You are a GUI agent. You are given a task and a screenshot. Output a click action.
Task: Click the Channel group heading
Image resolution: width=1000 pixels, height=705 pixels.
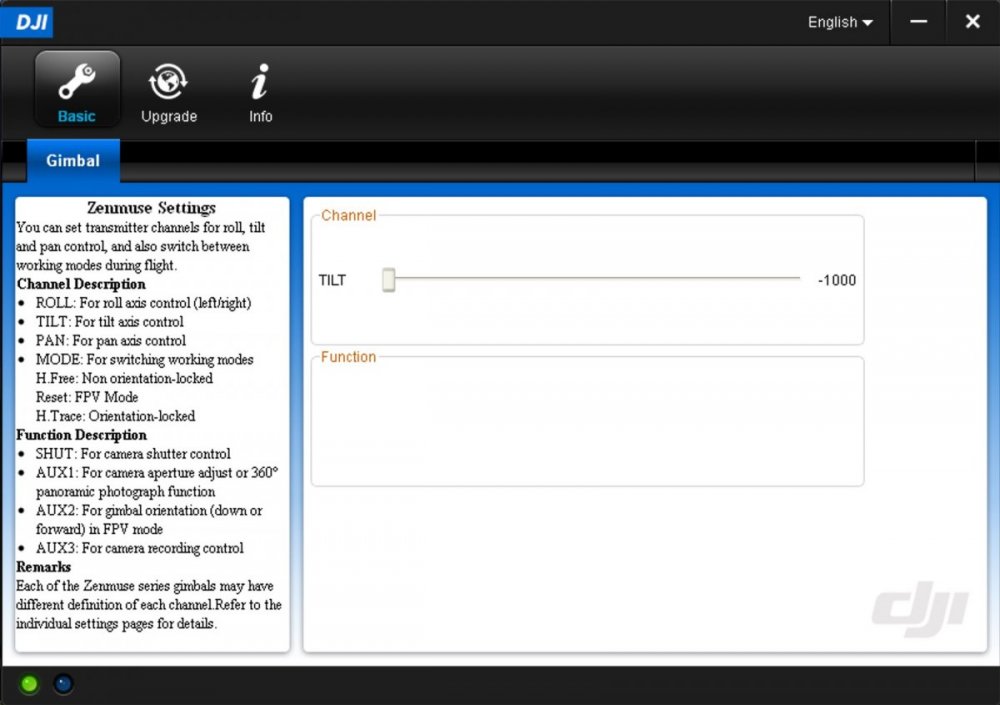click(348, 216)
